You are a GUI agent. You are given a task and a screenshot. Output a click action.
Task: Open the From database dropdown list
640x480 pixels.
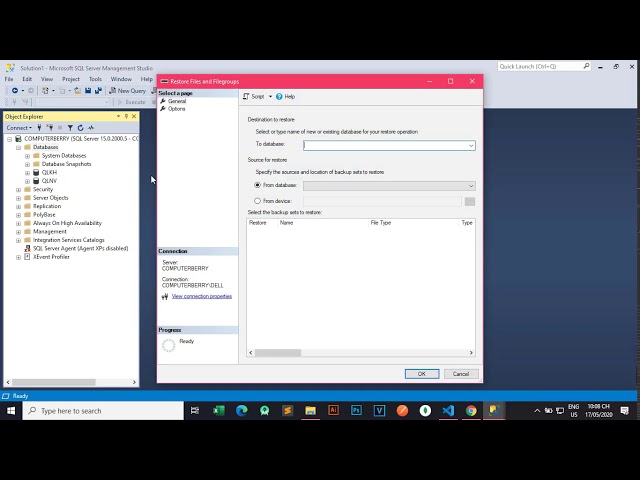[471, 186]
